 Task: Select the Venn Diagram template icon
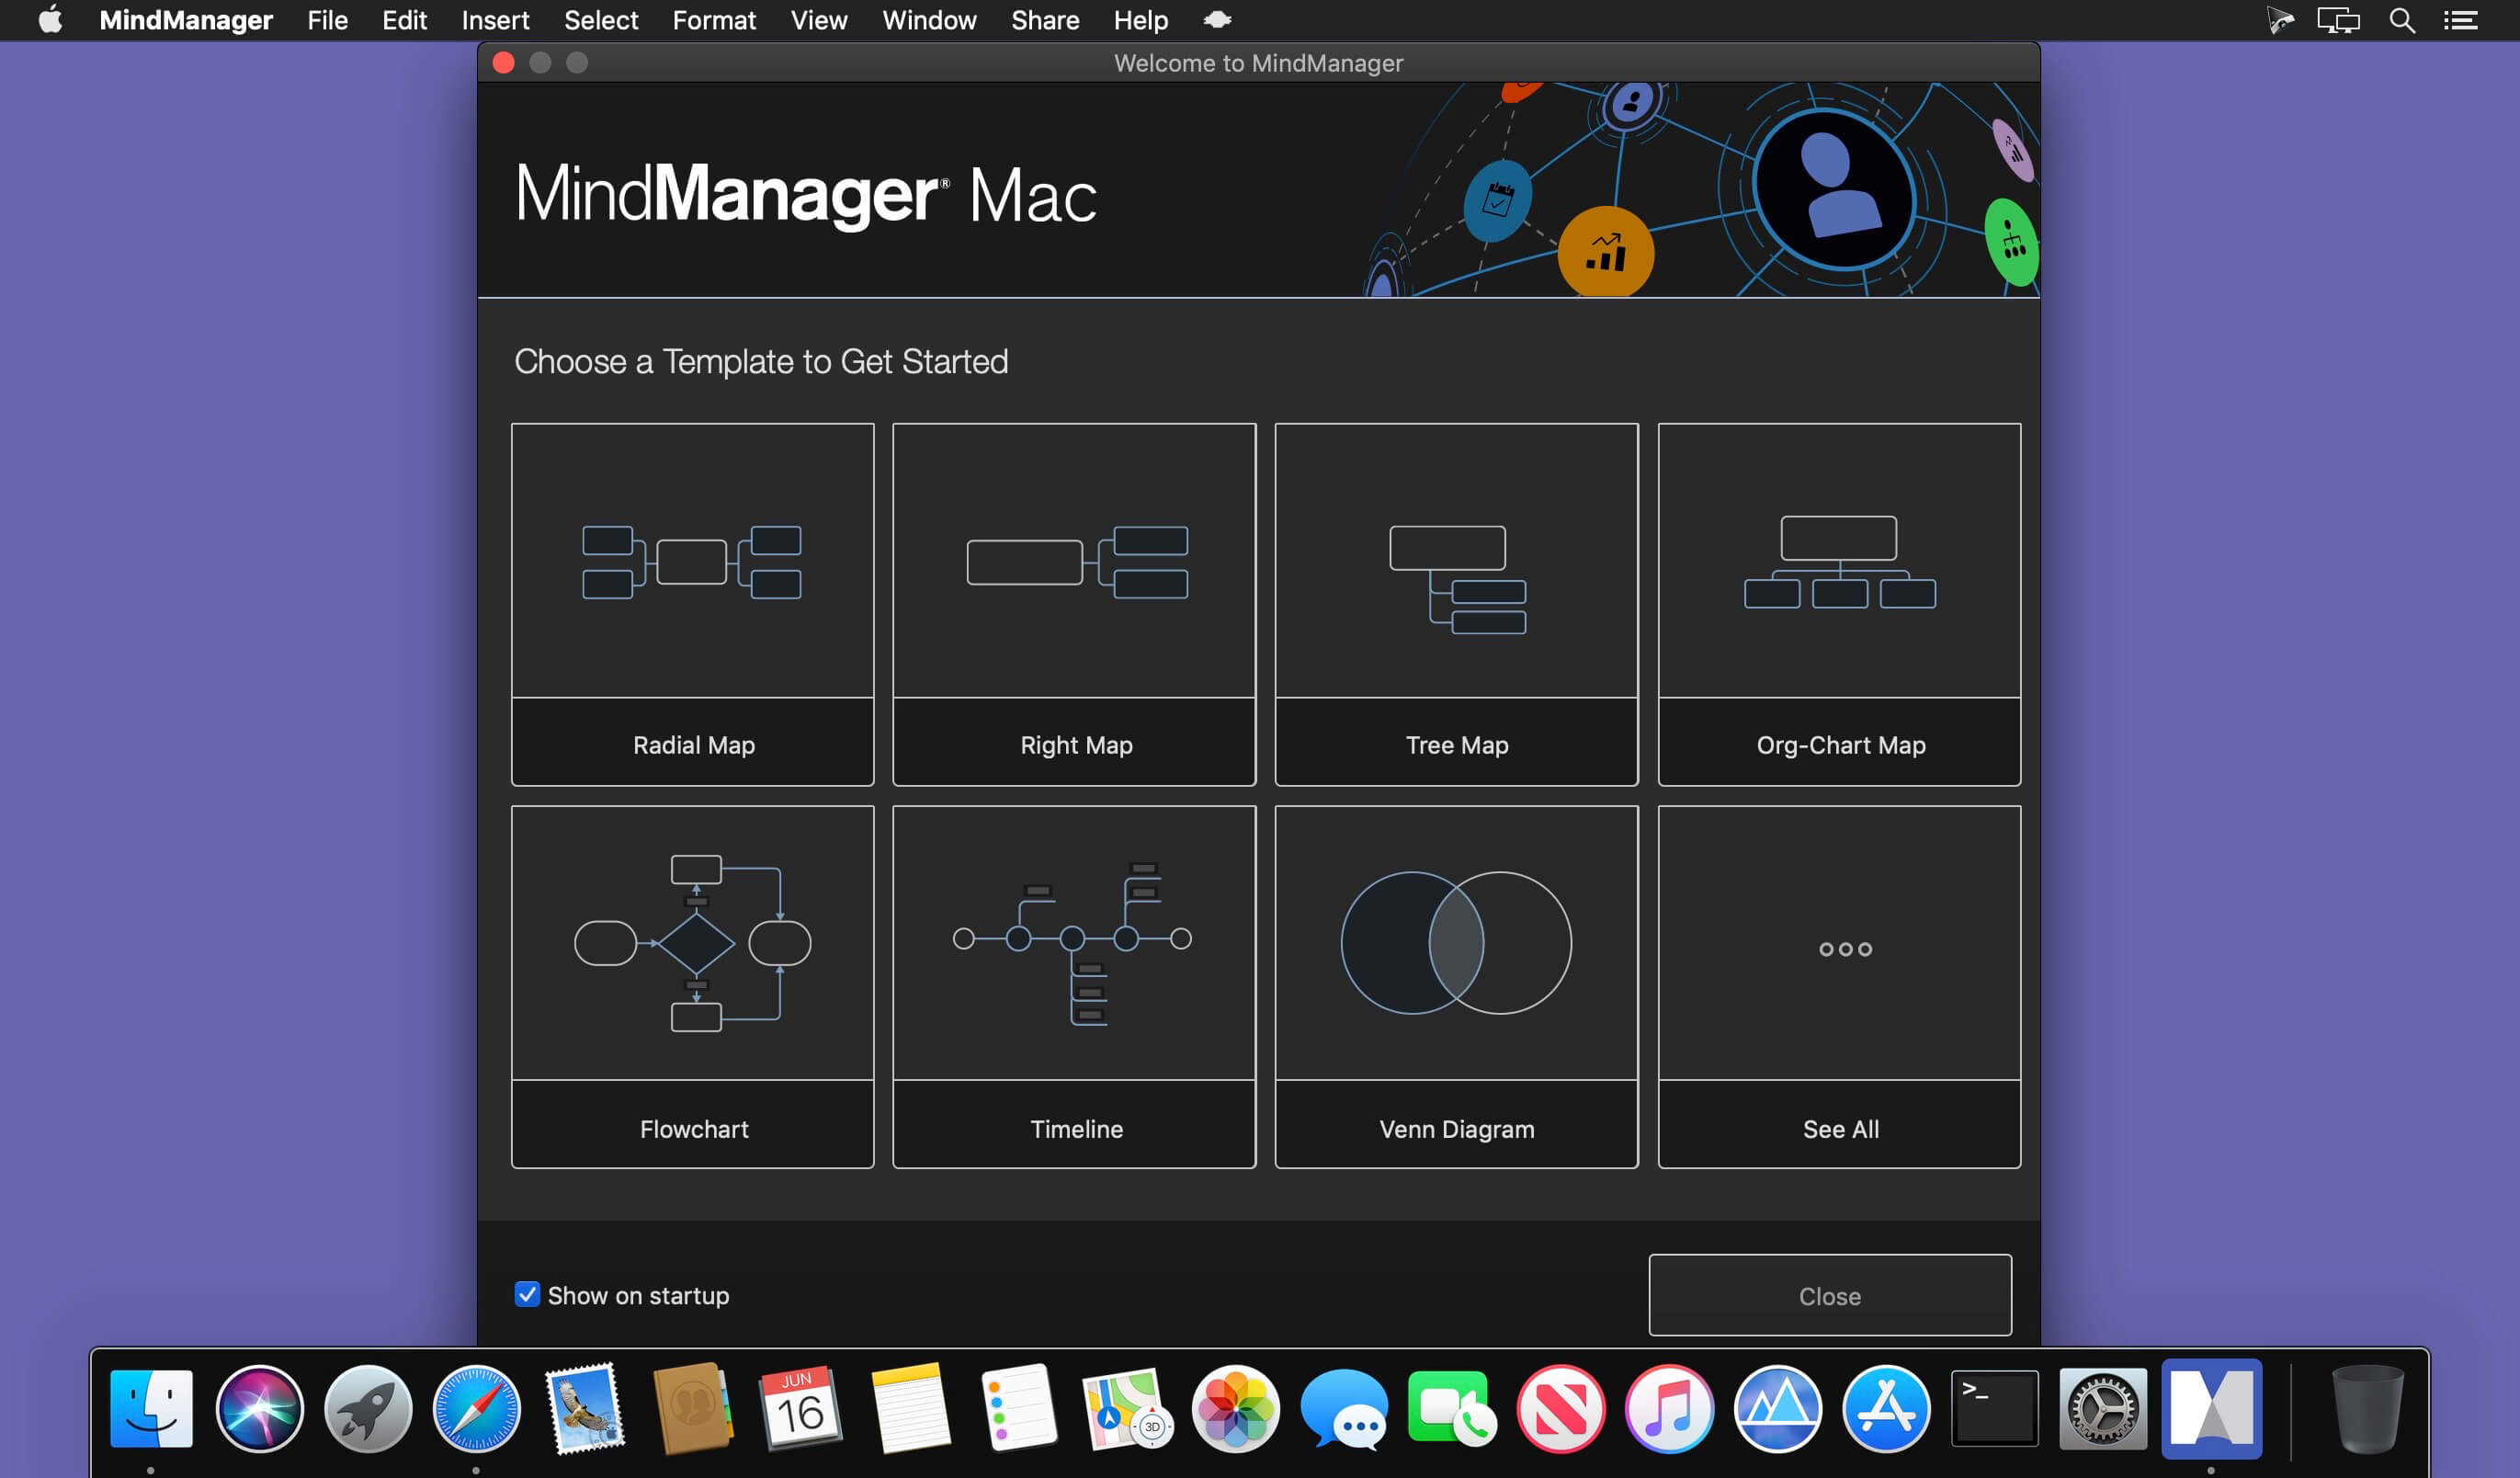[x=1456, y=943]
